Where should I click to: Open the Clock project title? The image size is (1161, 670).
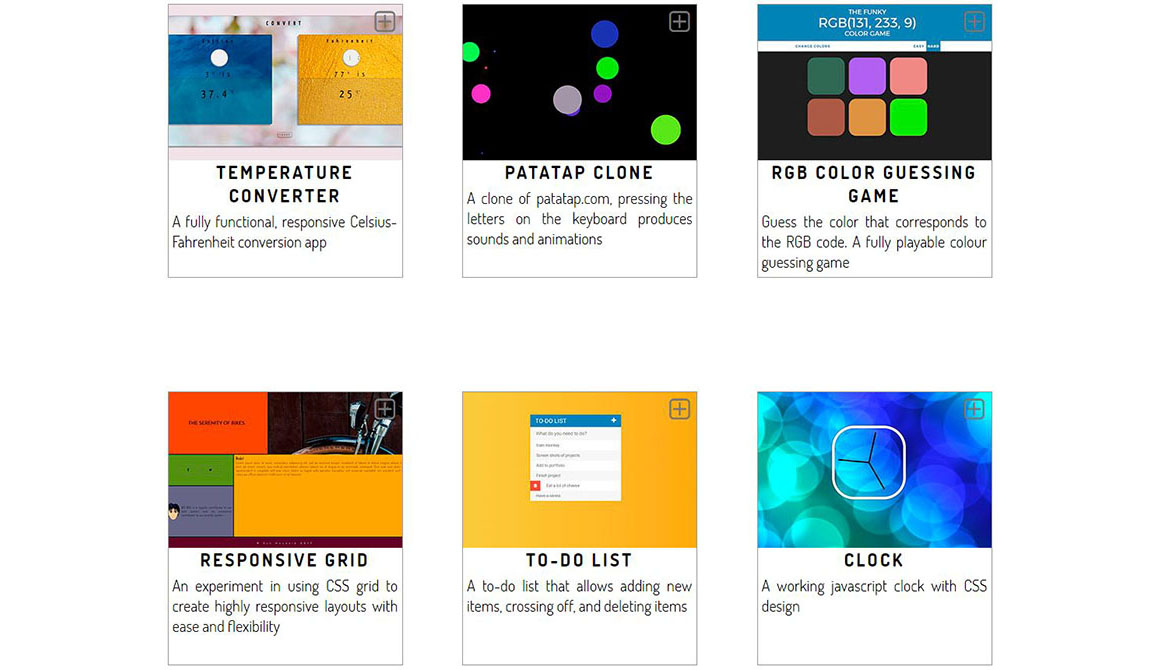874,560
